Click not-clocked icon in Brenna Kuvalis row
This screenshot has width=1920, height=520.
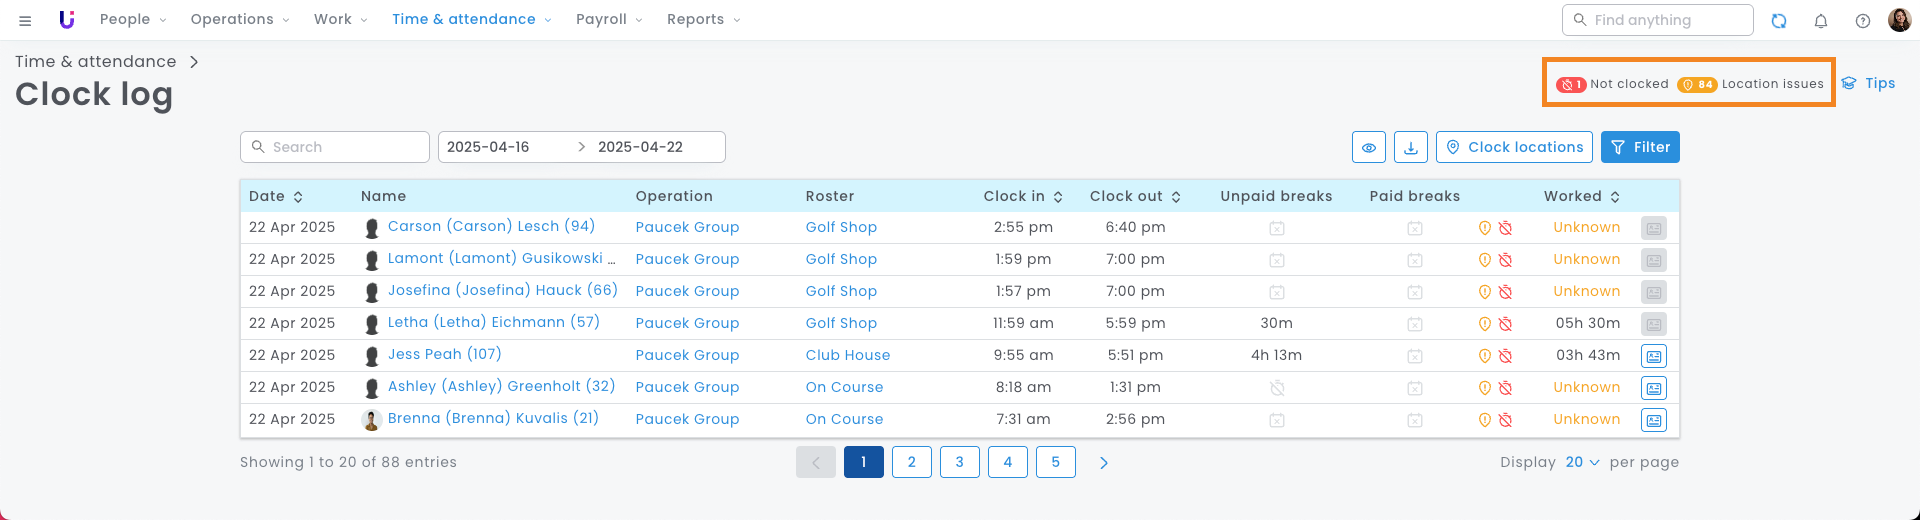1505,420
